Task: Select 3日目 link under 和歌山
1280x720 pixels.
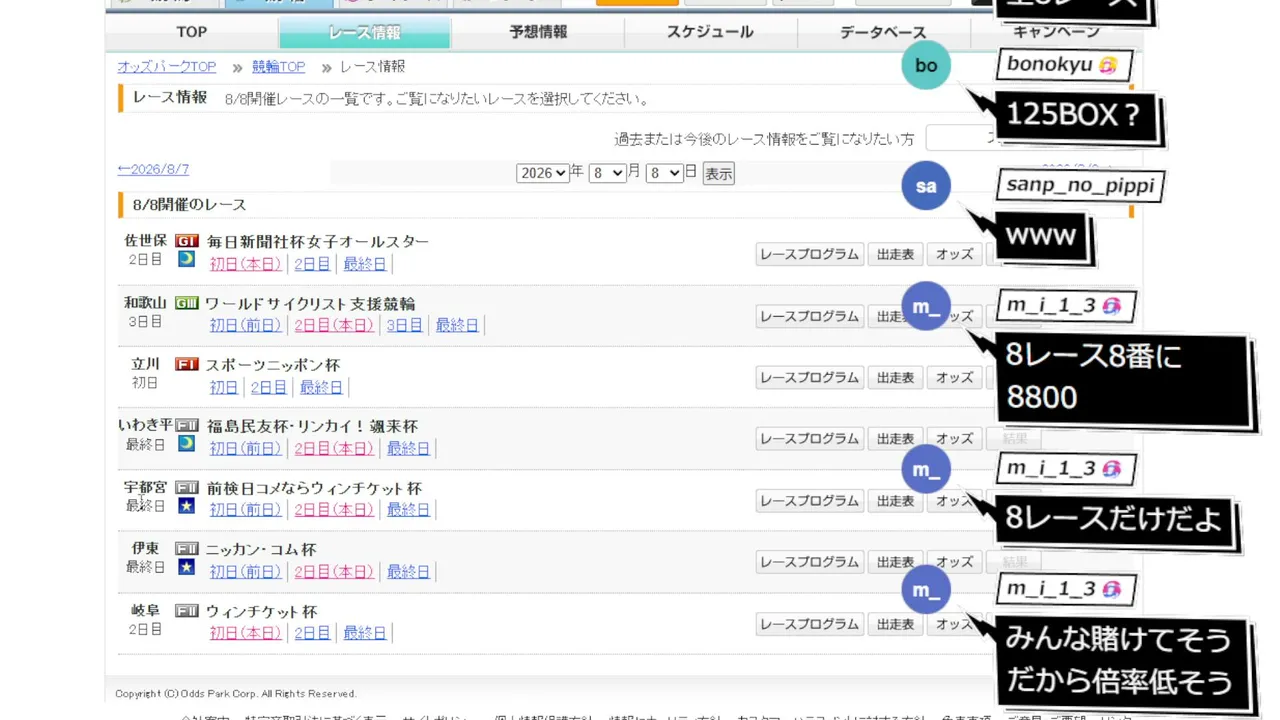Action: [405, 325]
